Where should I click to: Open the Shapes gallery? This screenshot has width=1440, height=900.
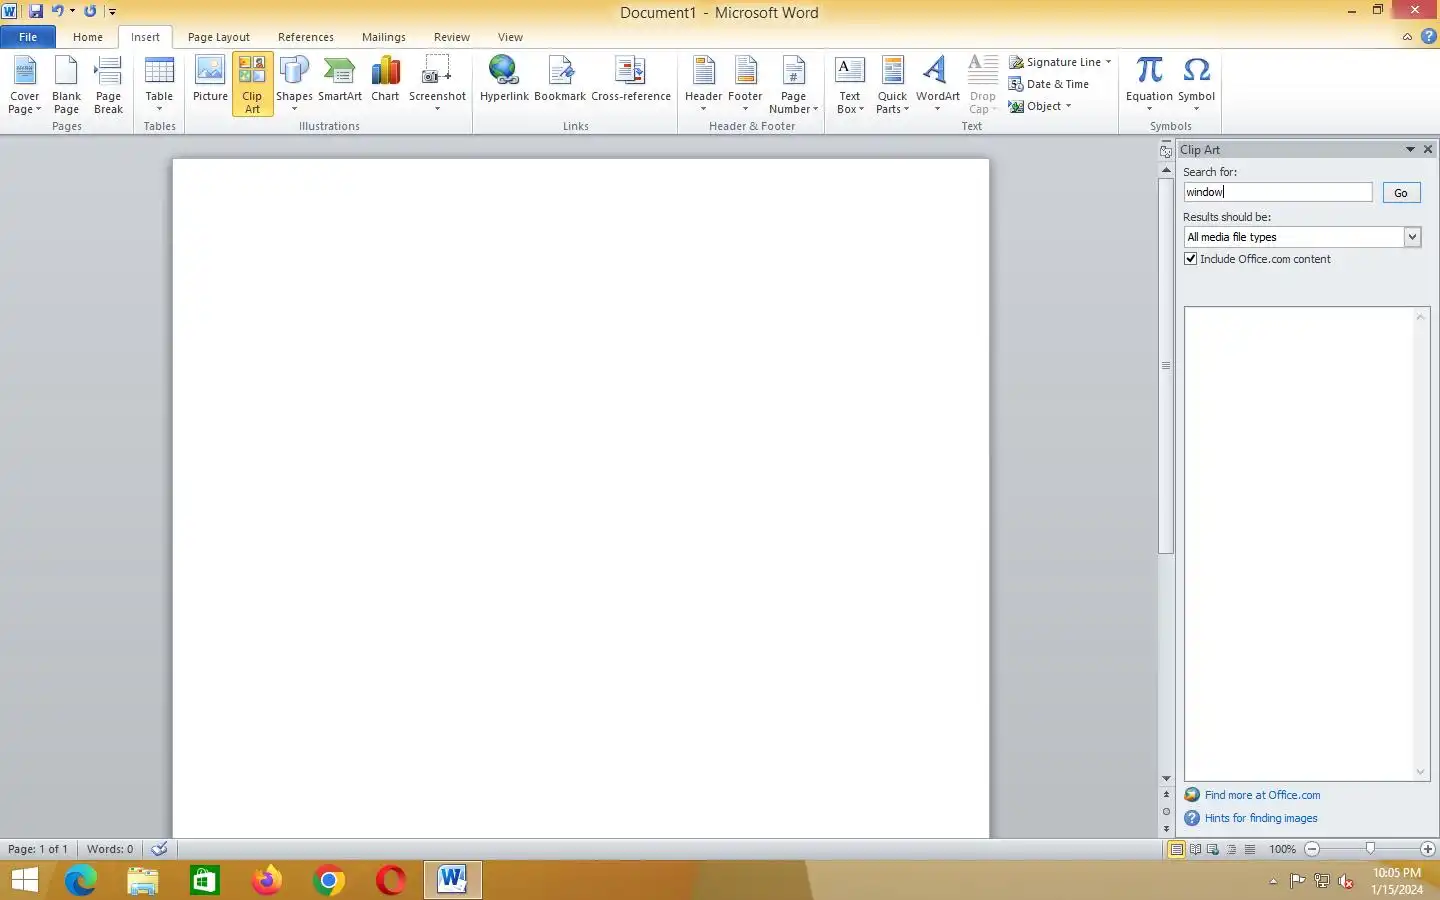click(x=294, y=85)
